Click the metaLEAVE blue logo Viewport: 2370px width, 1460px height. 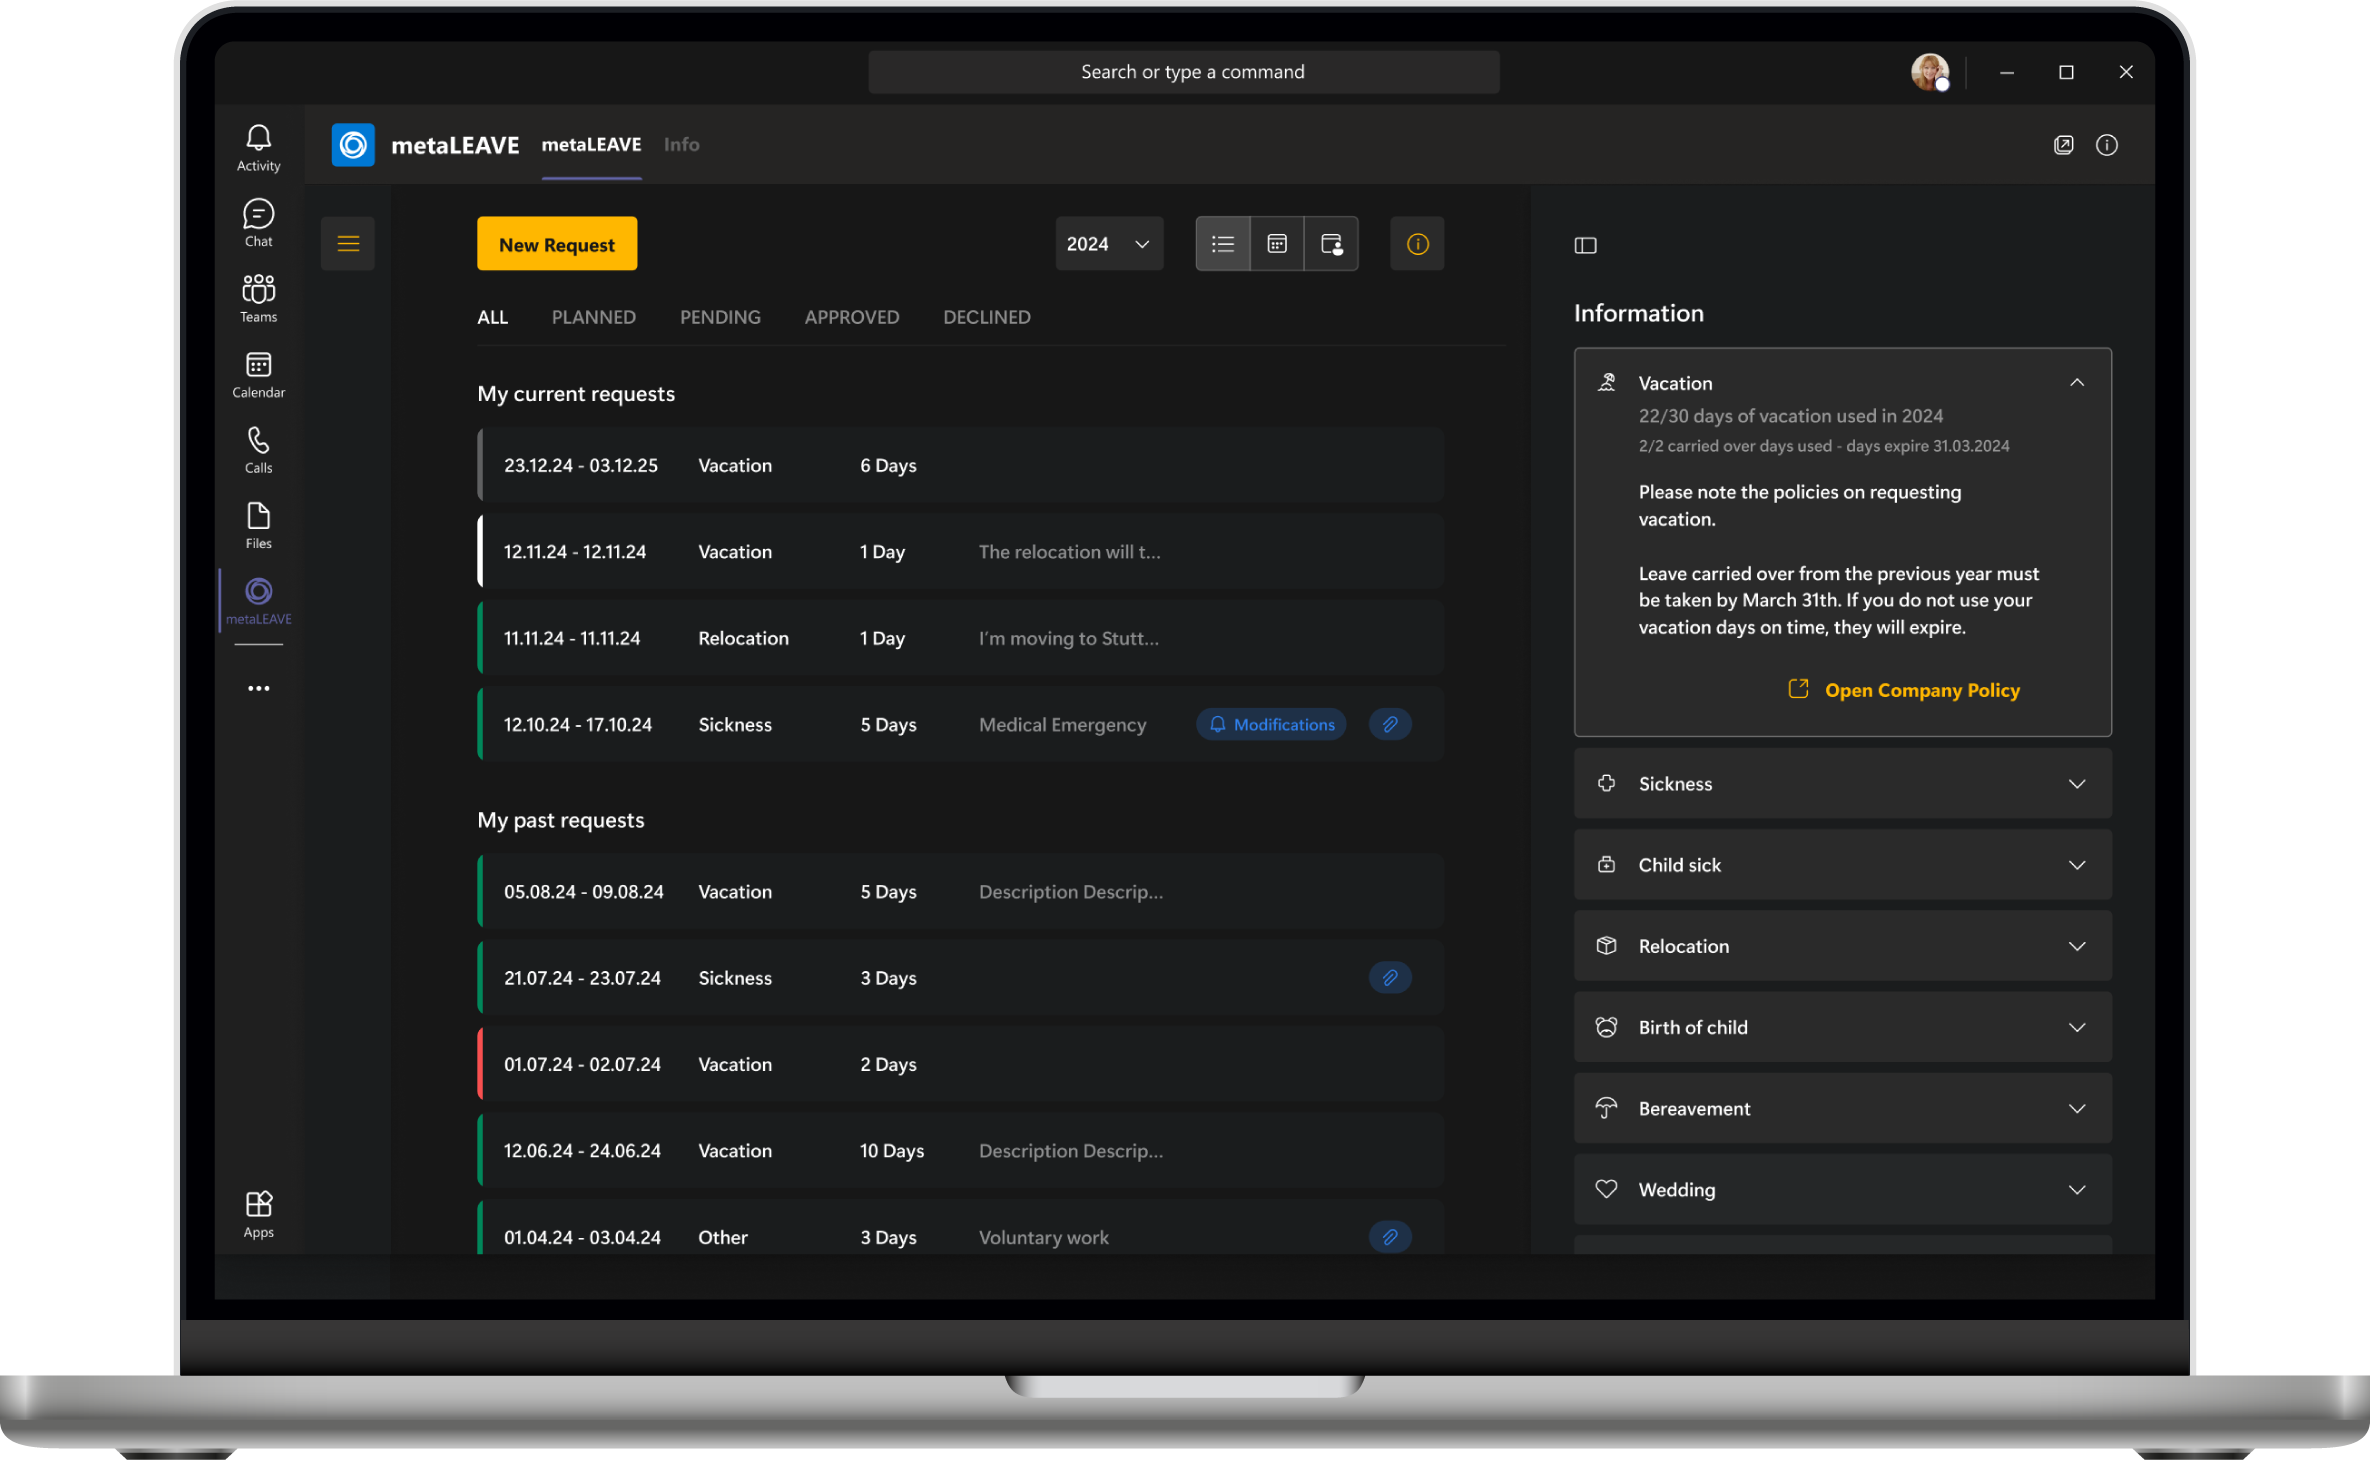[x=353, y=145]
